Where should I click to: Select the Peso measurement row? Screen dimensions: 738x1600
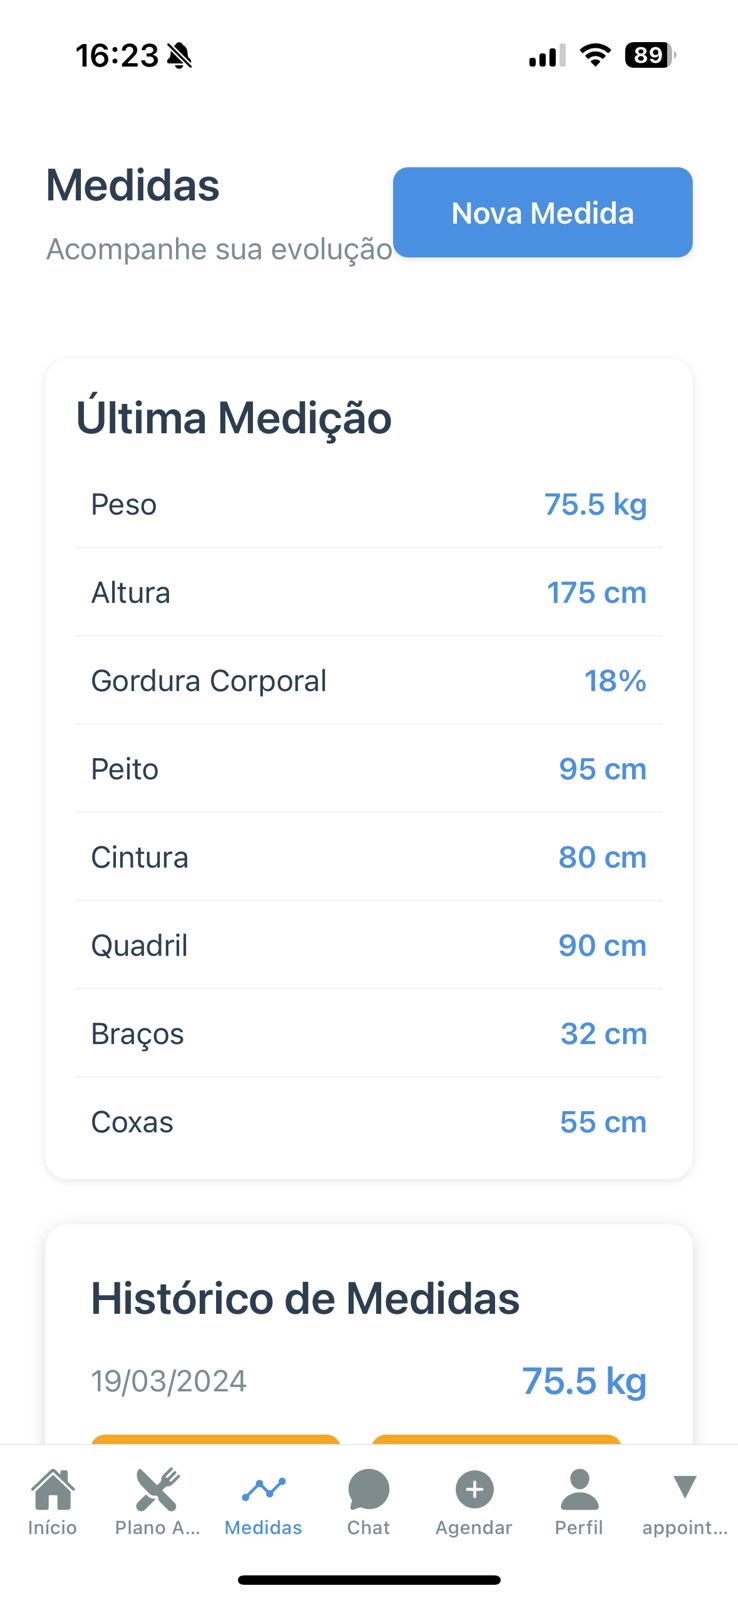pyautogui.click(x=368, y=504)
